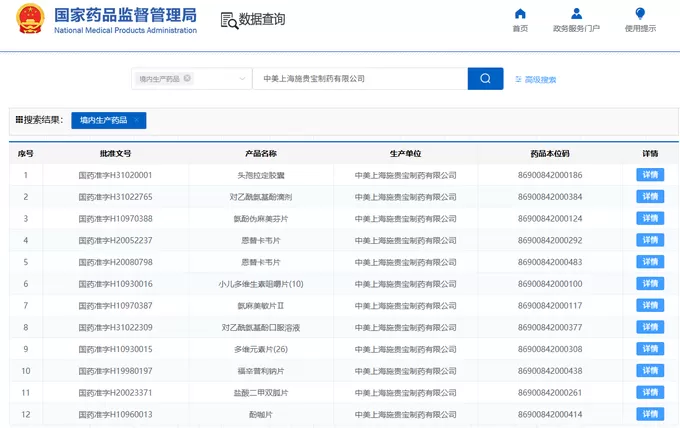Click drug code 86900842000124

coord(550,219)
